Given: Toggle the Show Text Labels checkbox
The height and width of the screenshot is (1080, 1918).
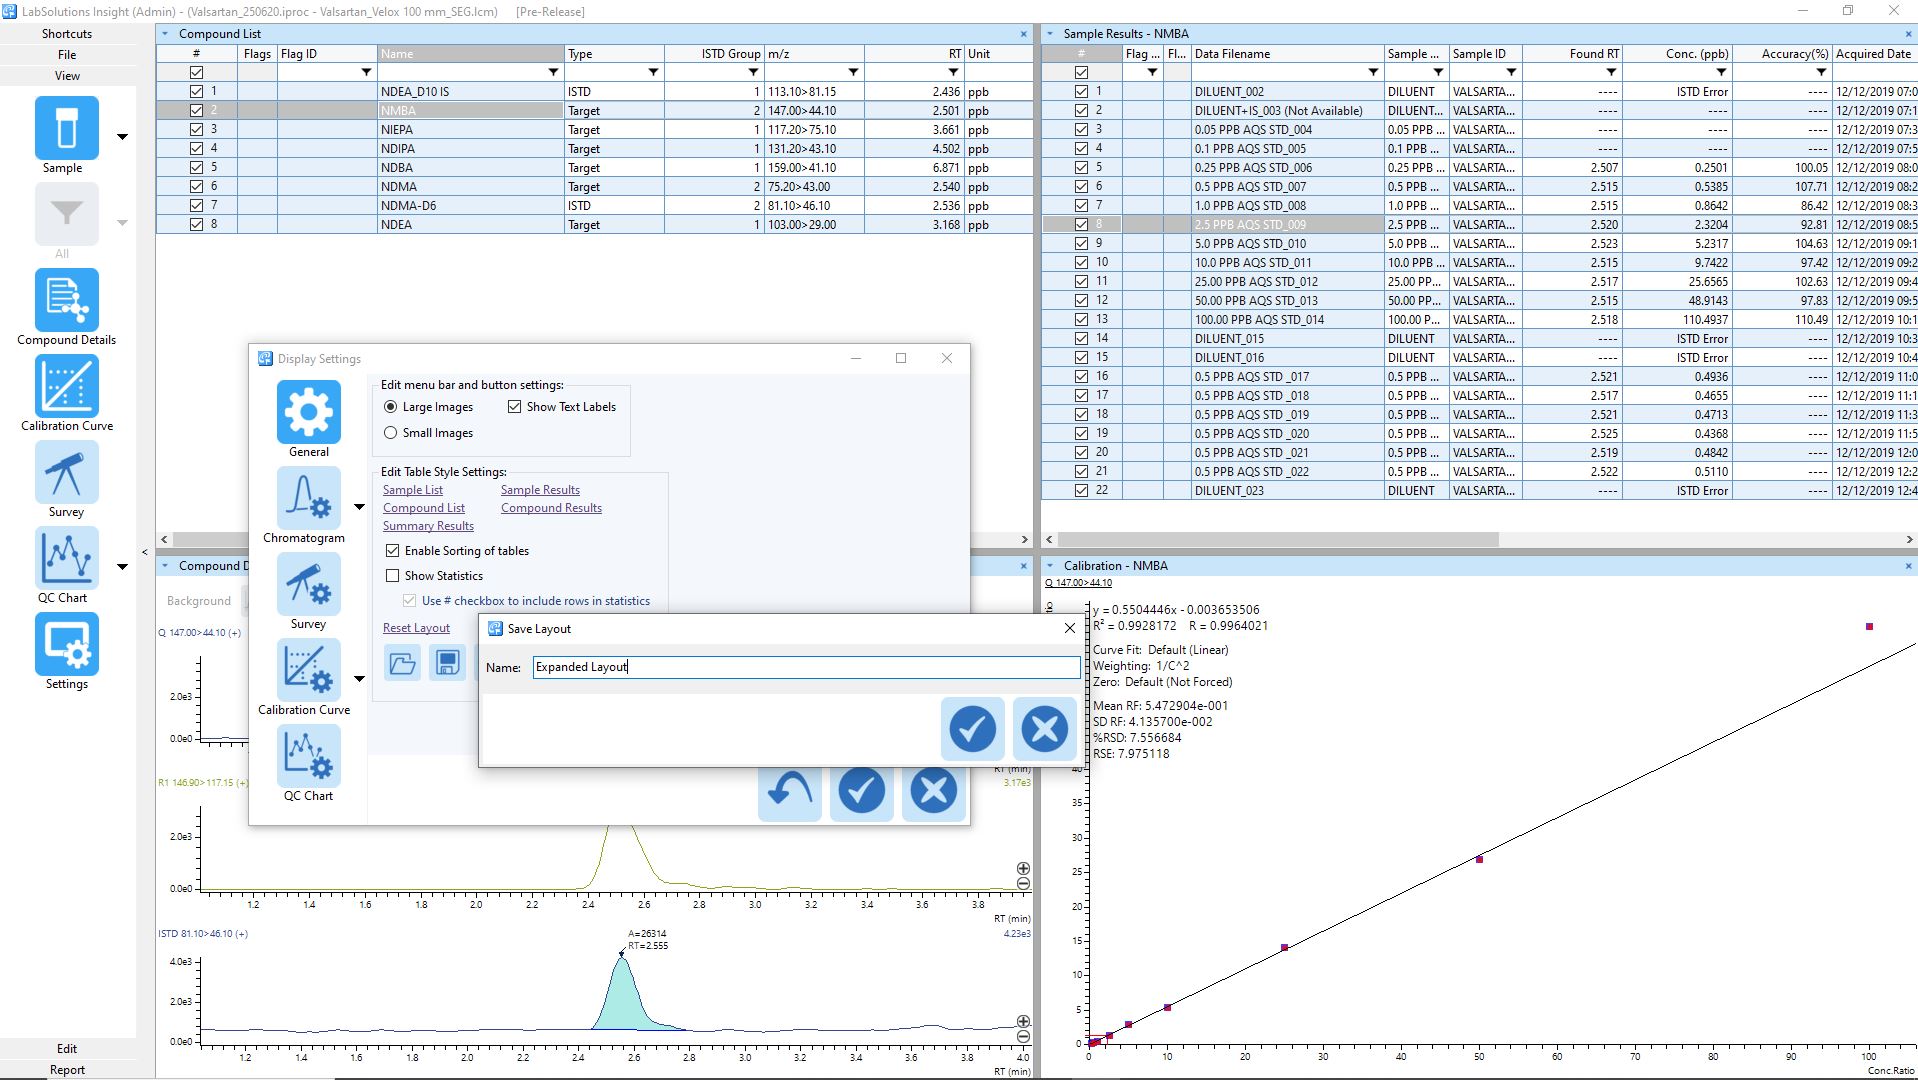Looking at the screenshot, I should pyautogui.click(x=515, y=407).
